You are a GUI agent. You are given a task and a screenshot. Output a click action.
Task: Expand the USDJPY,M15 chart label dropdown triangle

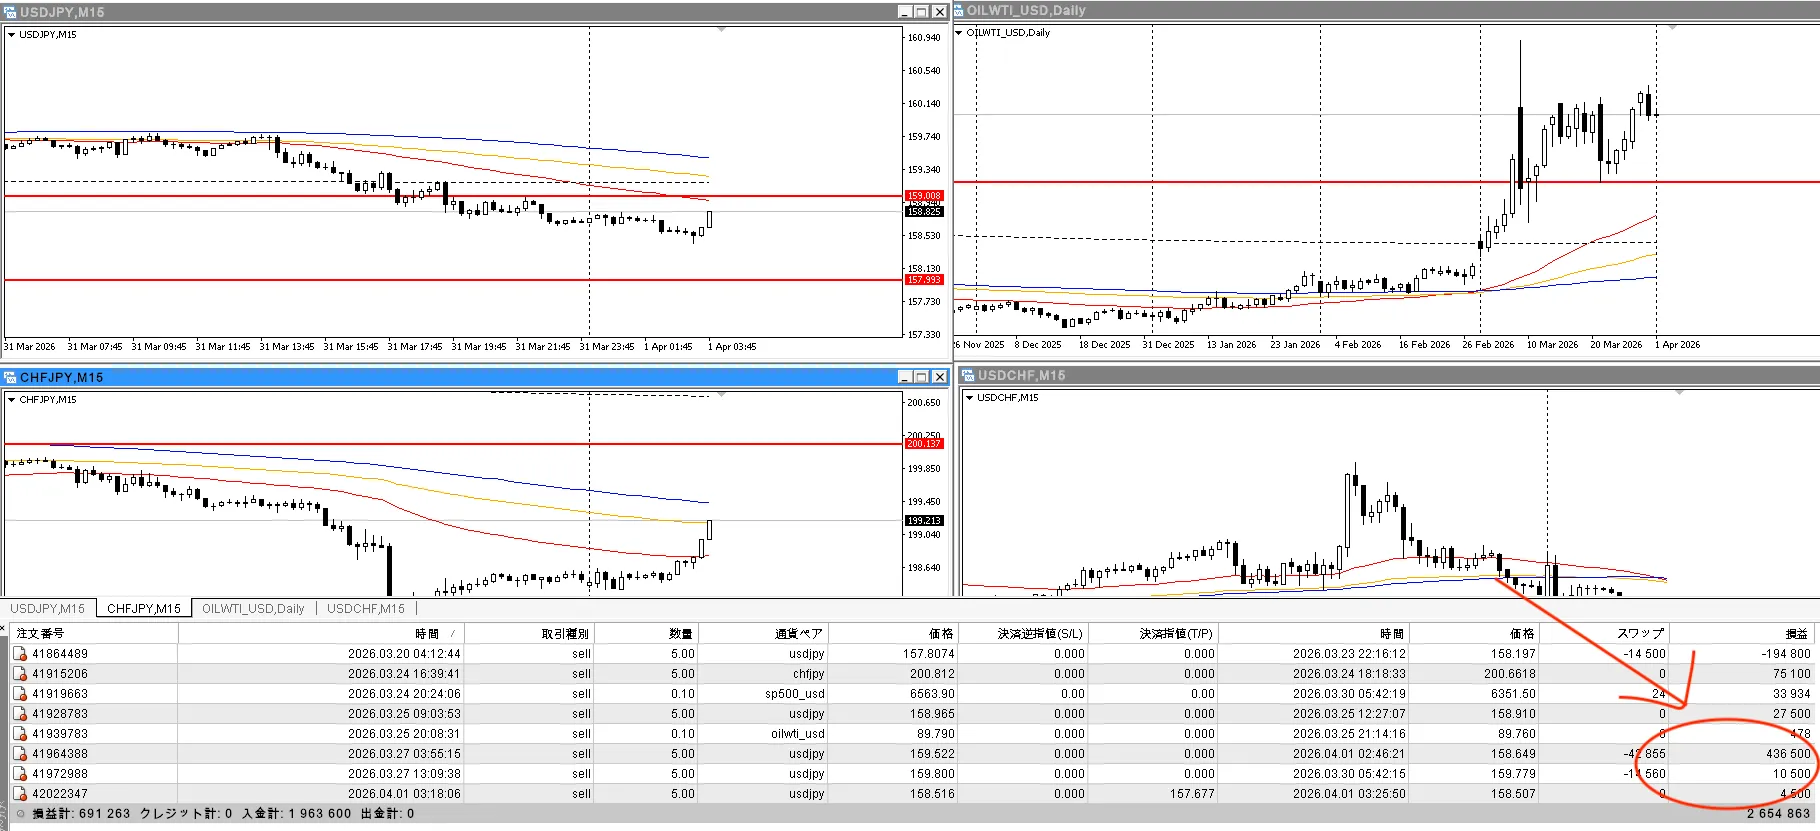click(x=12, y=35)
